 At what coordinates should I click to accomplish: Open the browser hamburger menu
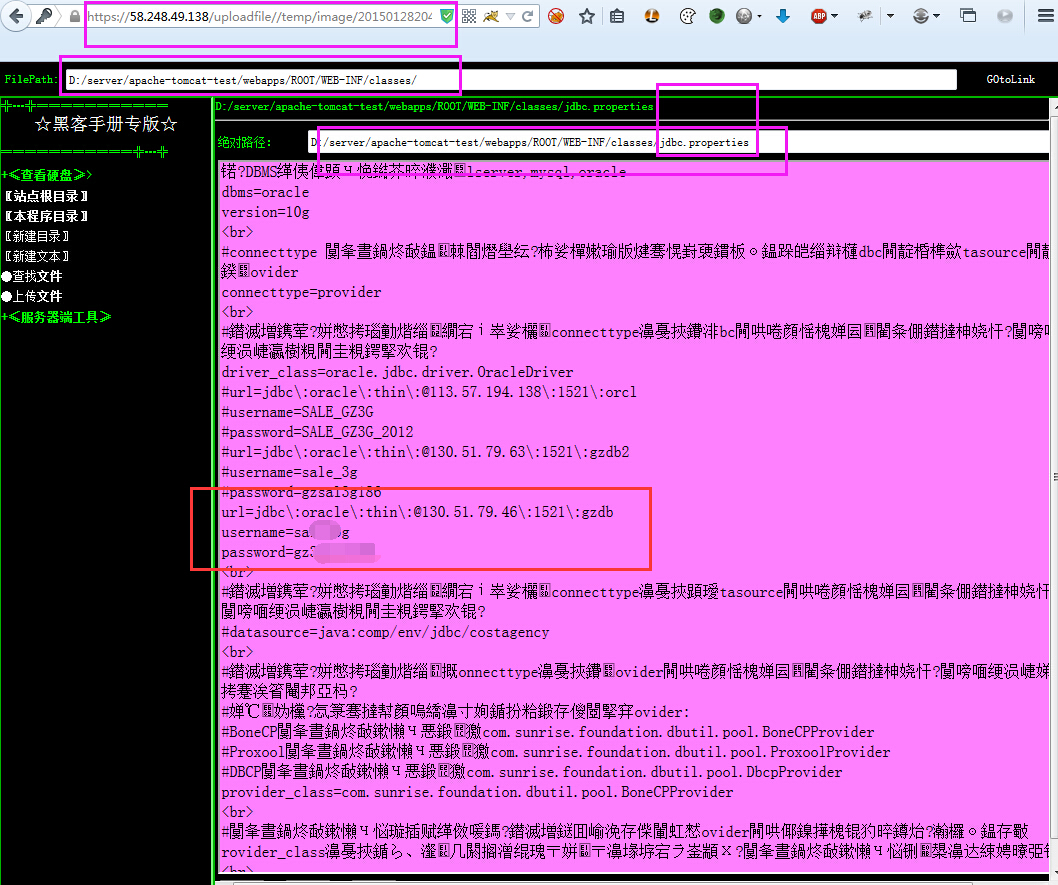pos(1046,16)
